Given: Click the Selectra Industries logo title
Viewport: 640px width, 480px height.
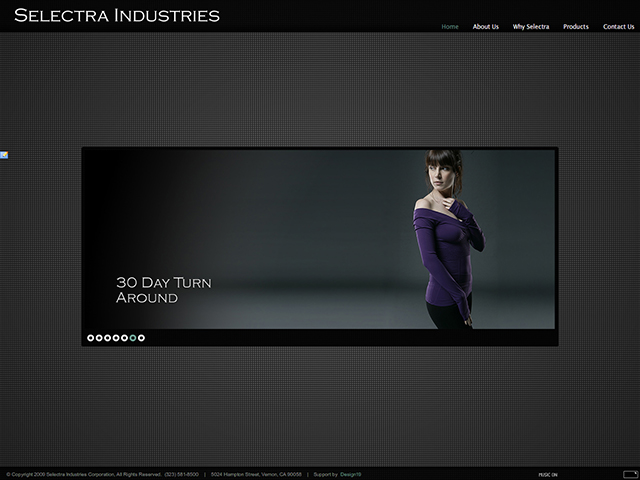Looking at the screenshot, I should (117, 15).
